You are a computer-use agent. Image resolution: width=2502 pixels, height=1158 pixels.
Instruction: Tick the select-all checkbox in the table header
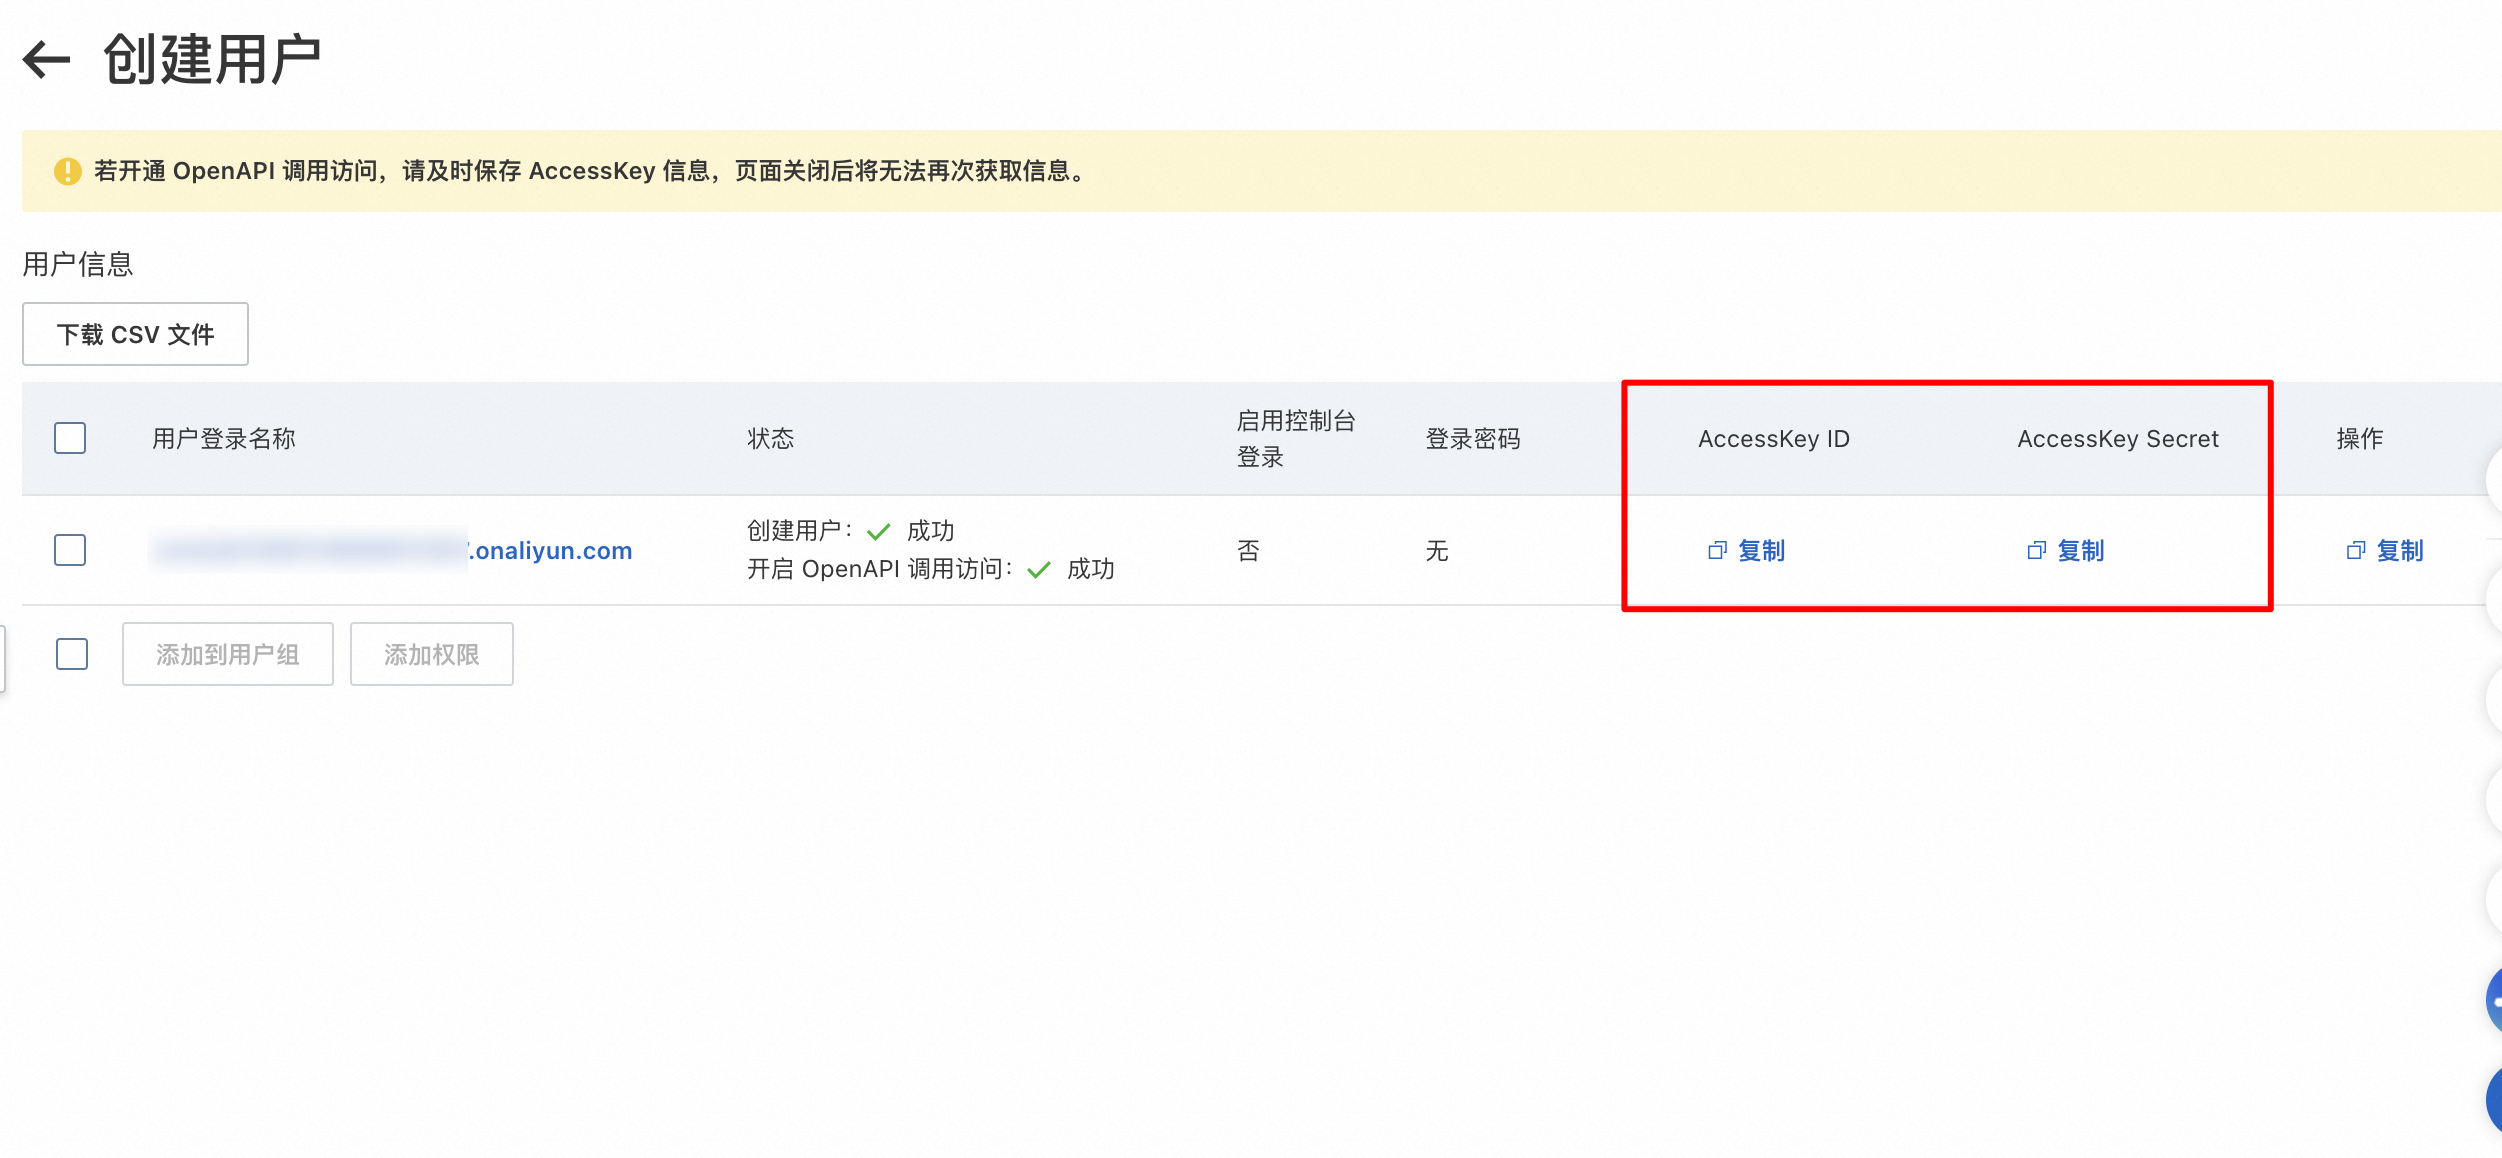coord(70,438)
